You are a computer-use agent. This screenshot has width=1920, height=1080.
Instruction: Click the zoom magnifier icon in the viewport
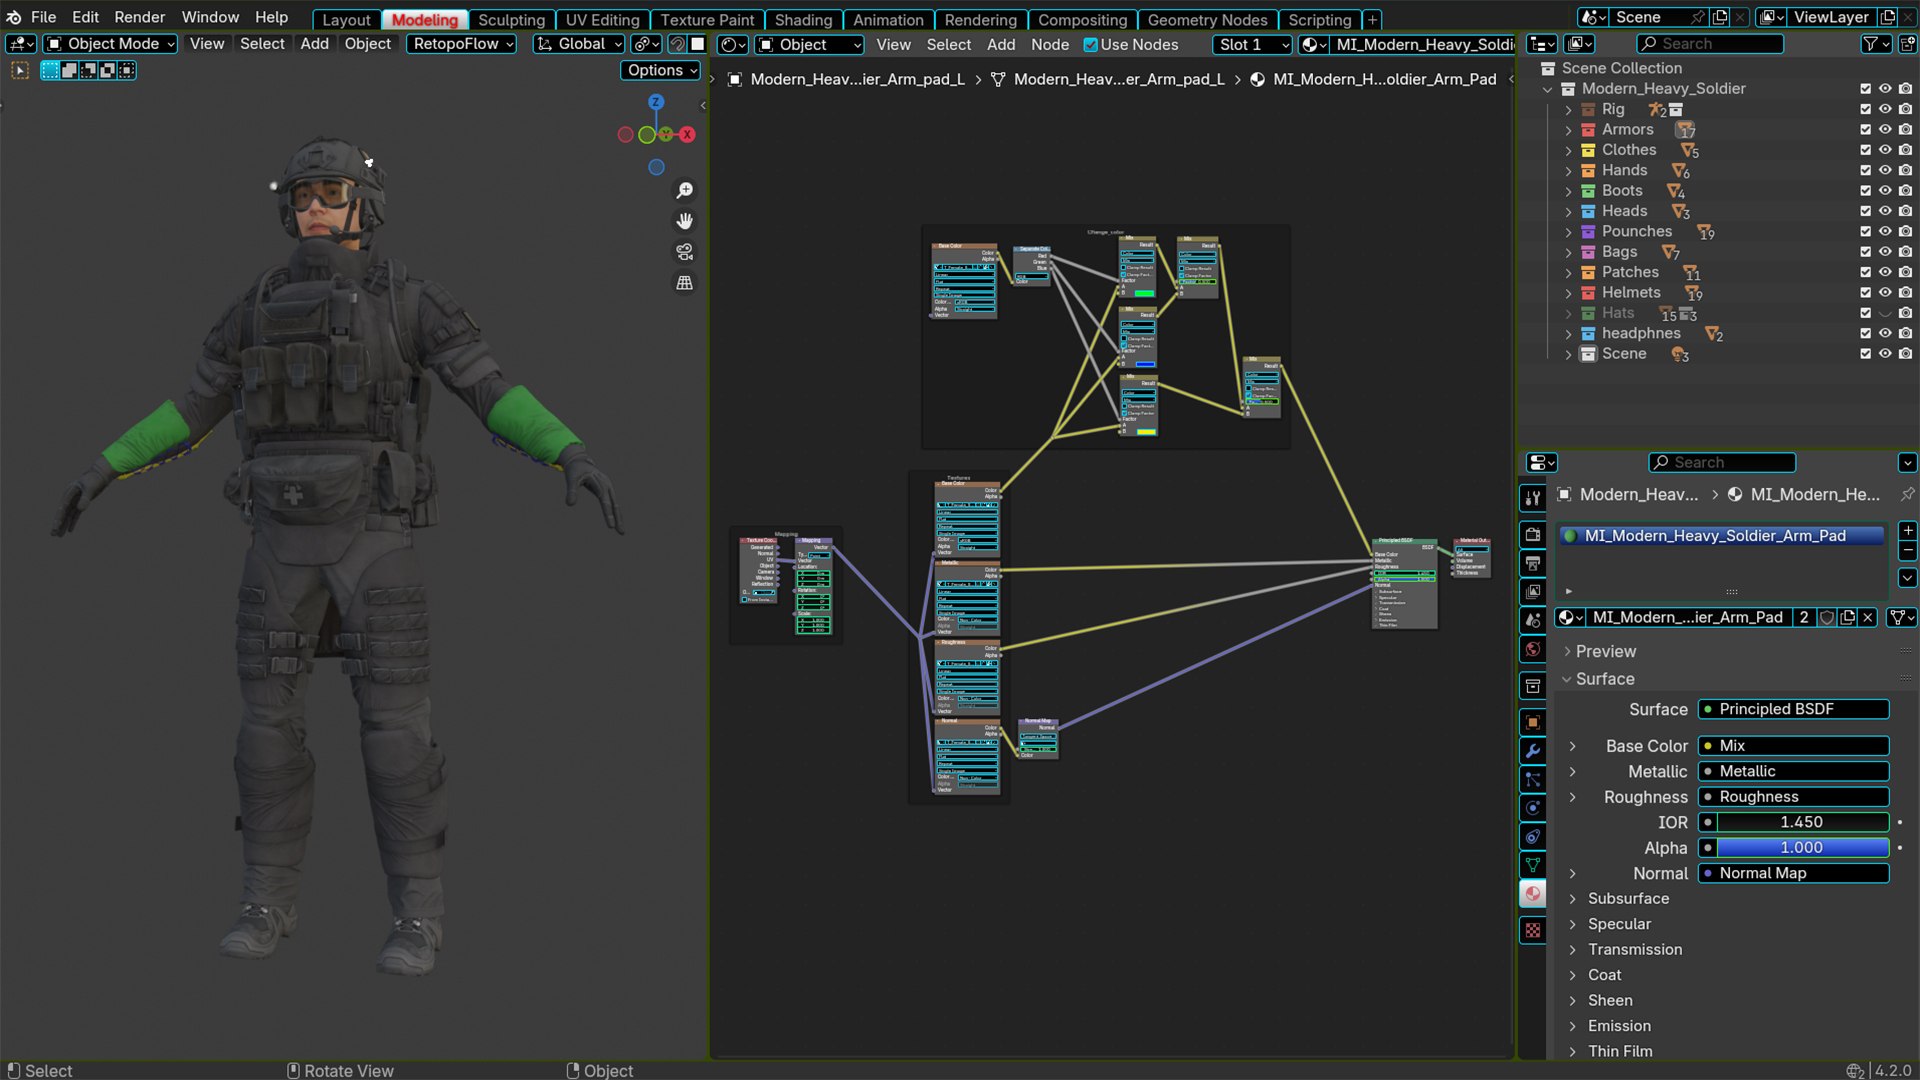tap(685, 190)
